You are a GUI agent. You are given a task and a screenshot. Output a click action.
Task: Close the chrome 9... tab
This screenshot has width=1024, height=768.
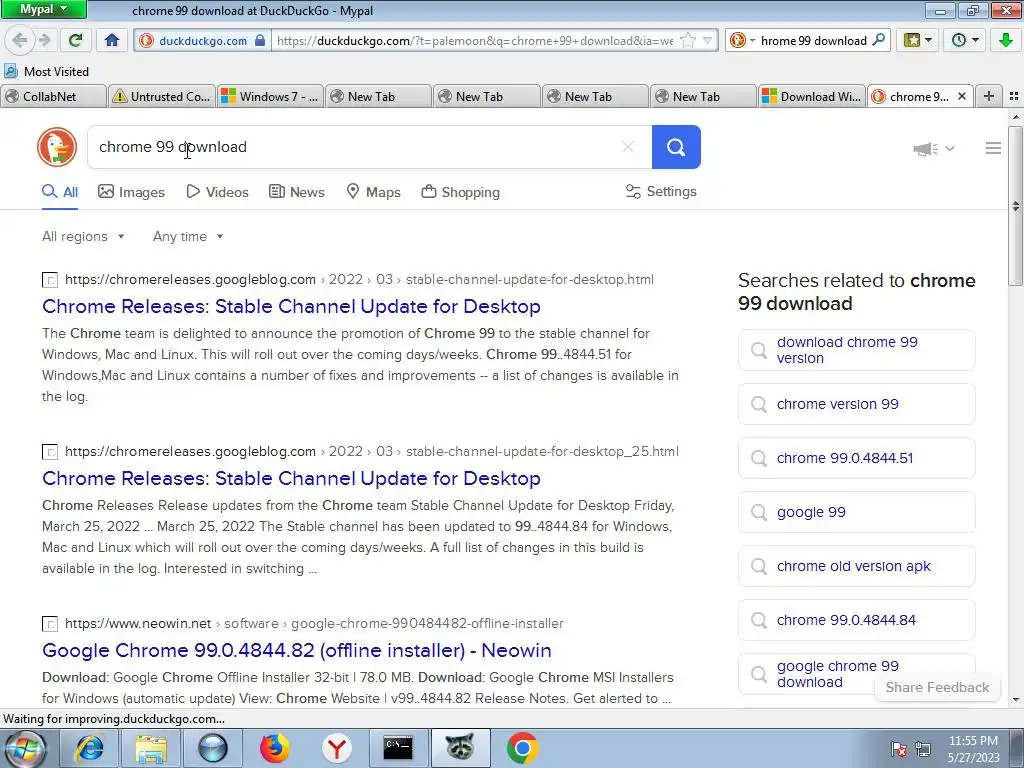coord(961,96)
